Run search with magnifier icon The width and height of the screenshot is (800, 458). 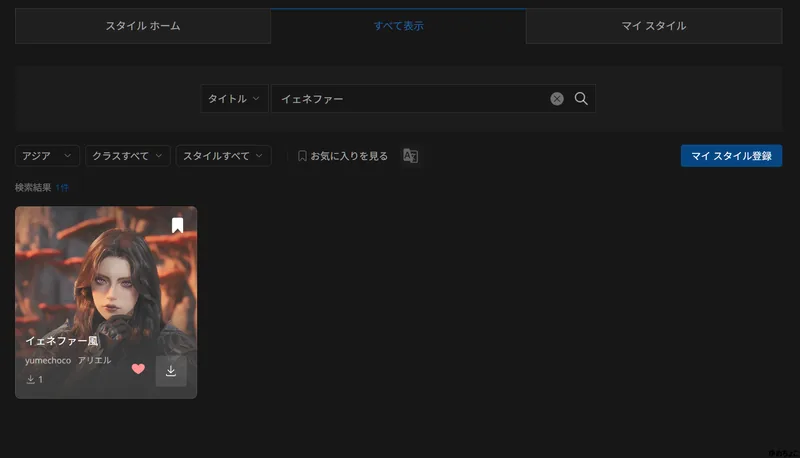[x=581, y=98]
